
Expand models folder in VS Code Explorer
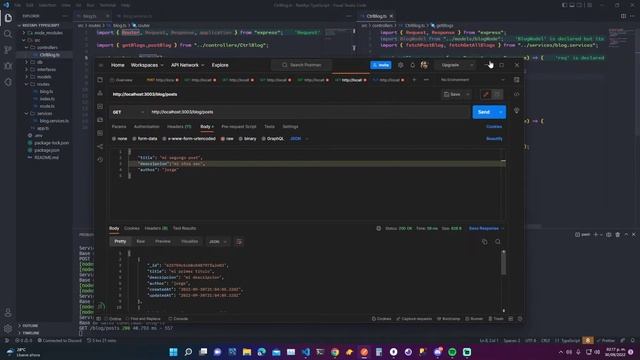tap(43, 77)
